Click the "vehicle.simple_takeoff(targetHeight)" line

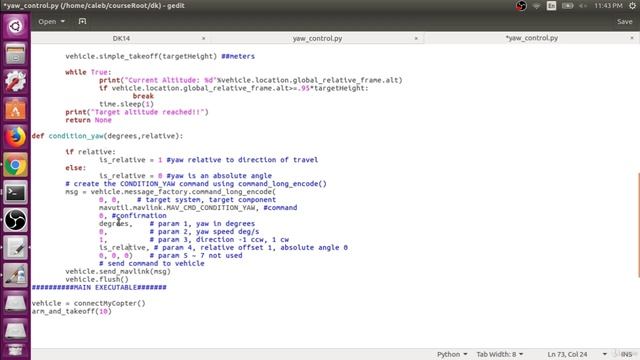(160, 56)
